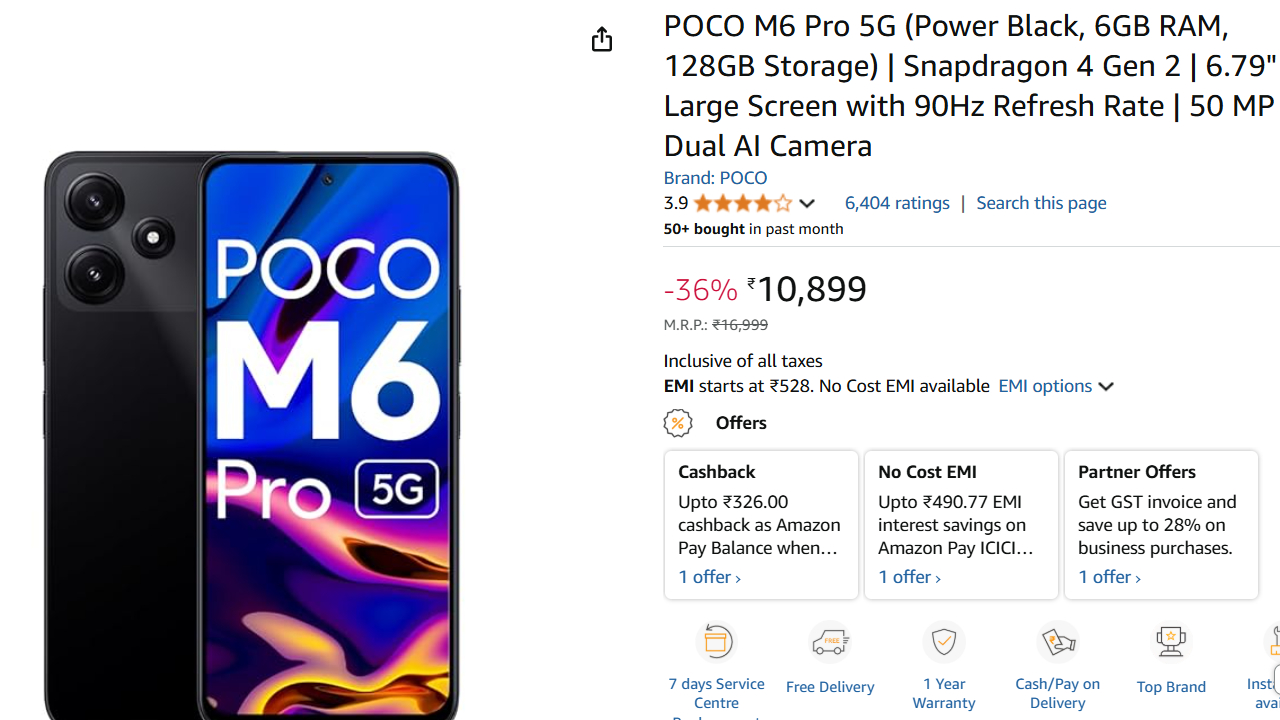Open the Partner Offers 1 offer link

[x=1109, y=577]
